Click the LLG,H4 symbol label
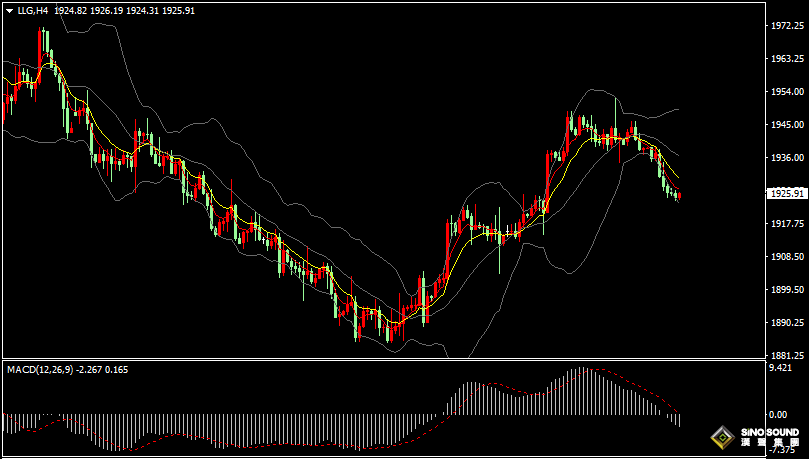Image resolution: width=809 pixels, height=459 pixels. click(33, 10)
